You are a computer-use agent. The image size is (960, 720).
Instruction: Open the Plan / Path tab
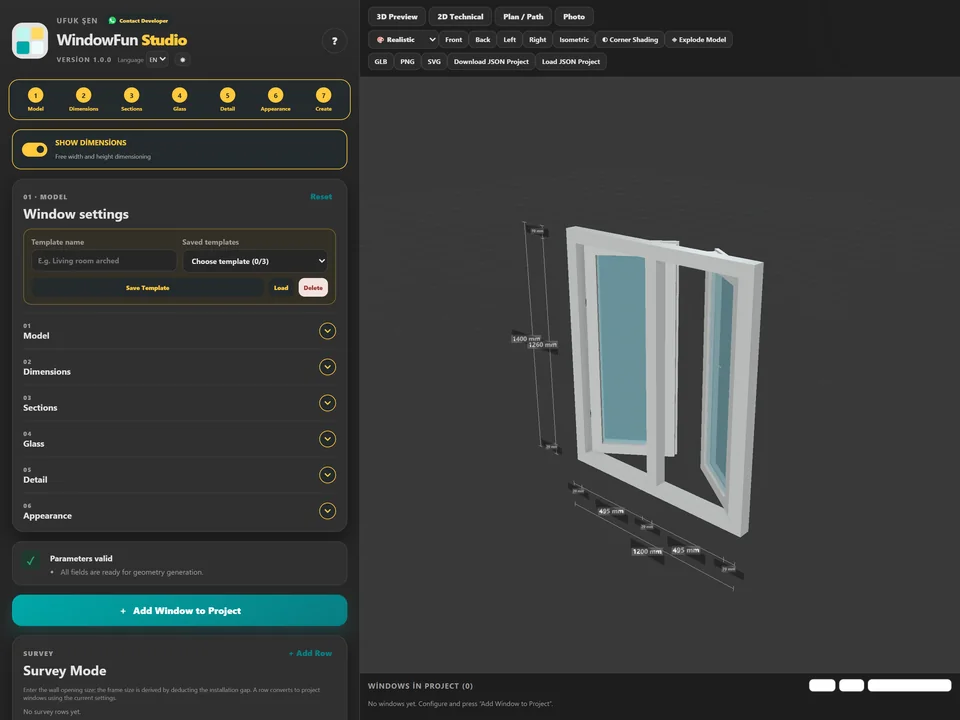click(523, 17)
